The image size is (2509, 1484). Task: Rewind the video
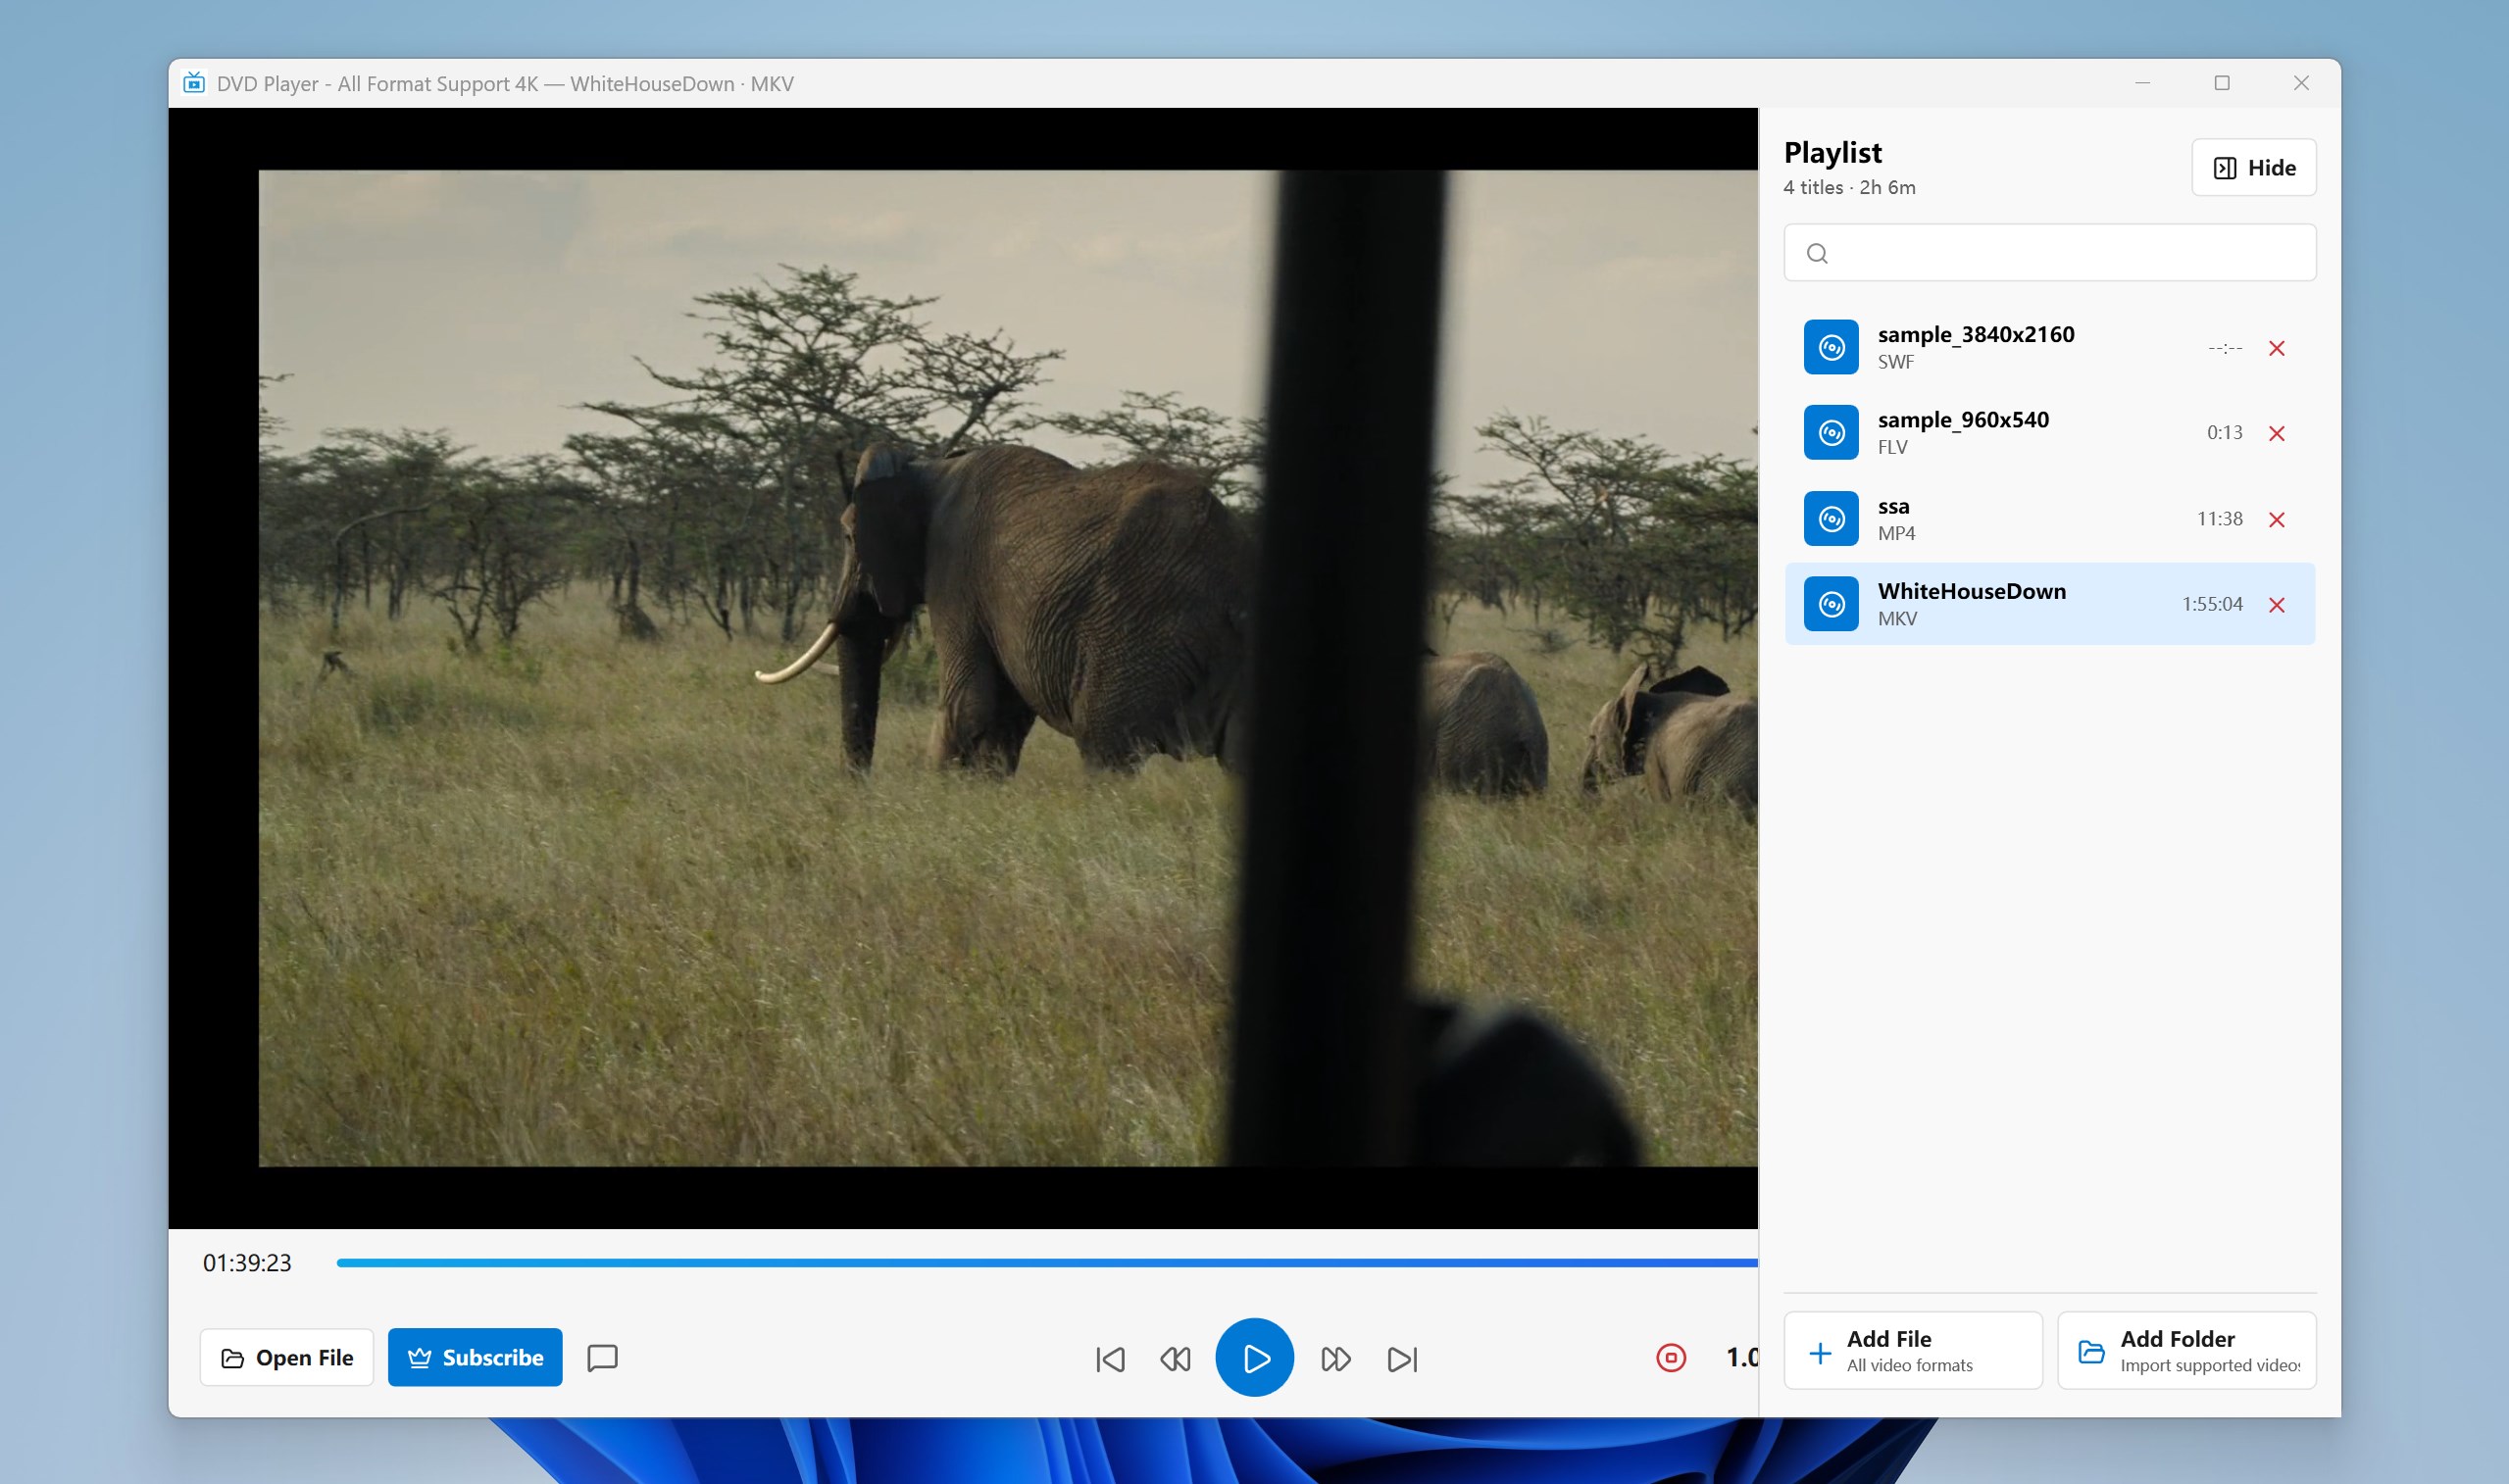click(x=1175, y=1359)
